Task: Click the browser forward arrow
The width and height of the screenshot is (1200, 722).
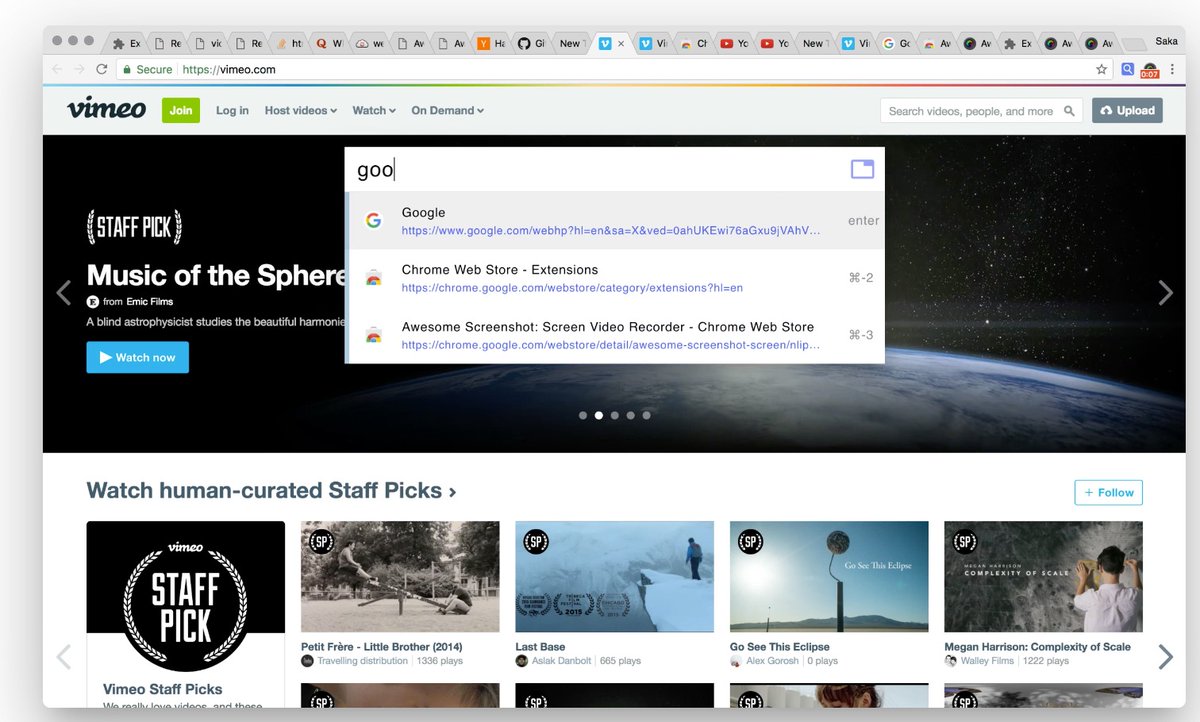Action: click(x=79, y=69)
